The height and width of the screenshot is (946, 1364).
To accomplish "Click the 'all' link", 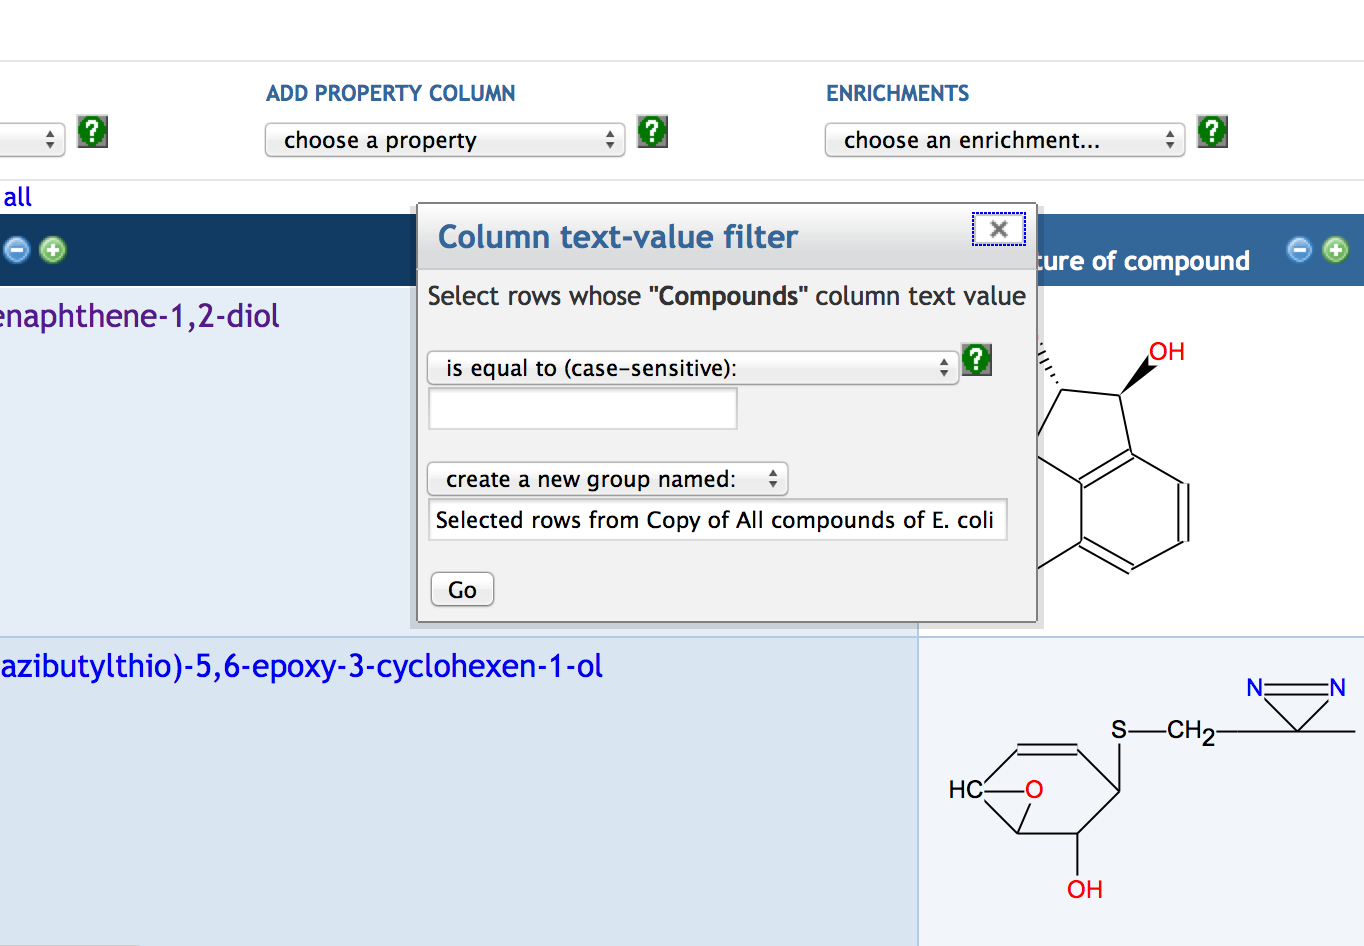I will click(17, 197).
